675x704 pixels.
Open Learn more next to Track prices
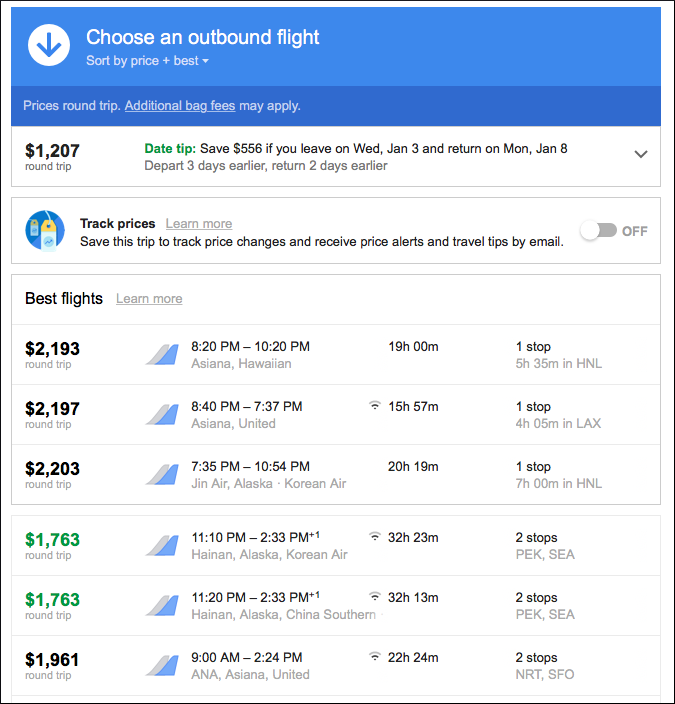pyautogui.click(x=199, y=224)
